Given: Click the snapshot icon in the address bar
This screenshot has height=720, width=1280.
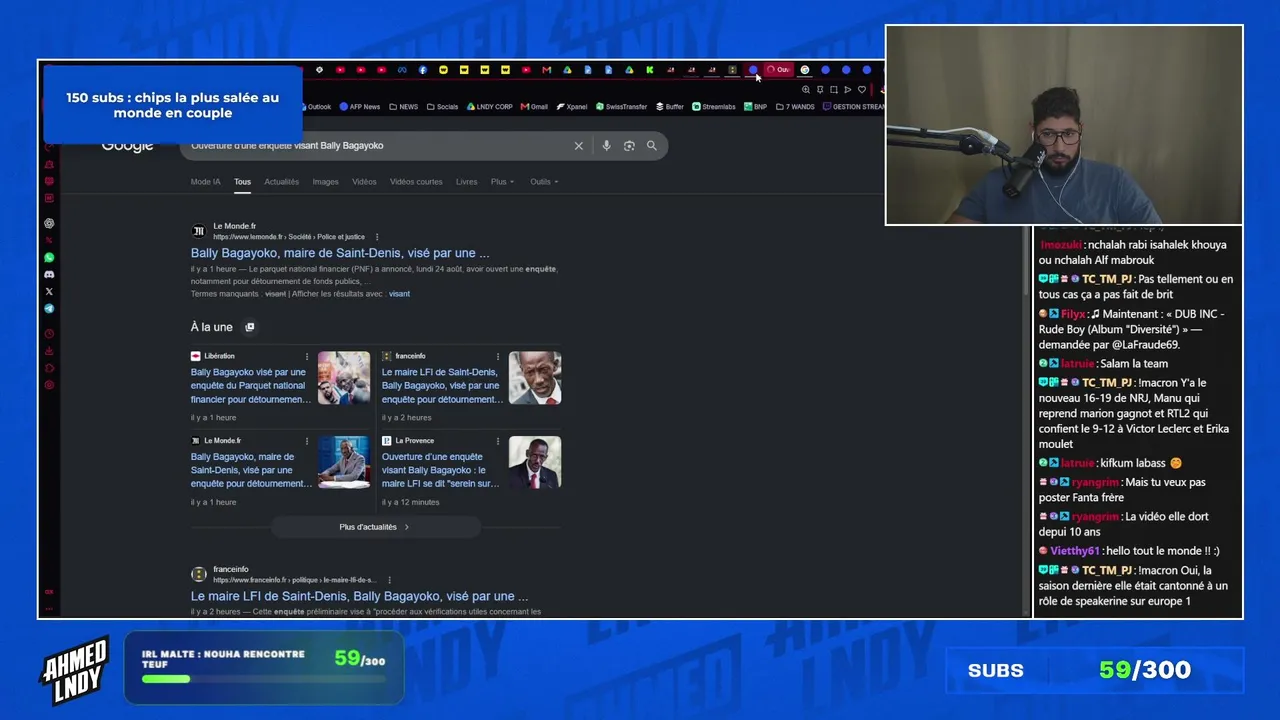Looking at the screenshot, I should (834, 90).
